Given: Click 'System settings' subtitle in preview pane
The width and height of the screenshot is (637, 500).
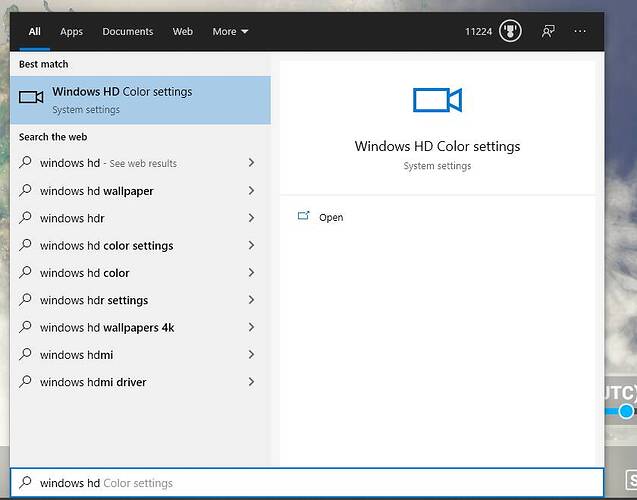Looking at the screenshot, I should (437, 166).
